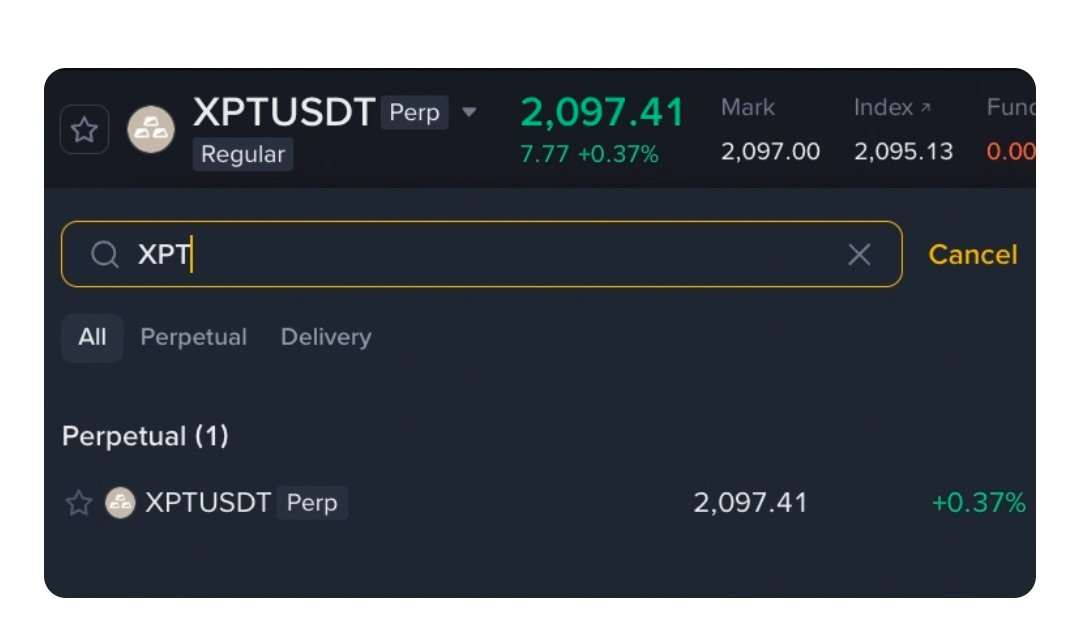Switch to the Perpetual tab
Viewport: 1080px width, 632px height.
click(x=193, y=337)
